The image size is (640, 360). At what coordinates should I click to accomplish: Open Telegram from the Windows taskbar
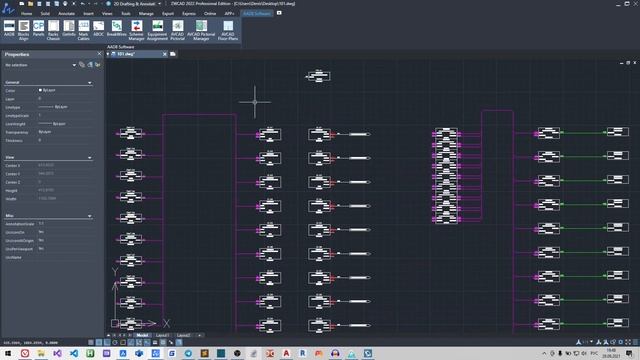(188, 353)
